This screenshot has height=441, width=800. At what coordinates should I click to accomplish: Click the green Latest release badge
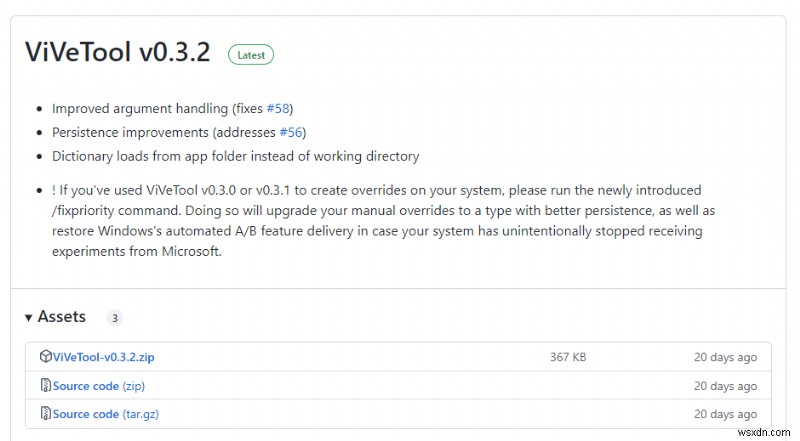(250, 55)
